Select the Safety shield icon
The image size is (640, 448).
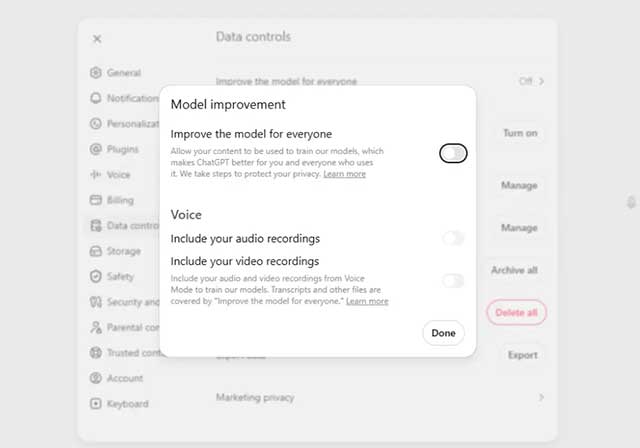click(x=96, y=276)
